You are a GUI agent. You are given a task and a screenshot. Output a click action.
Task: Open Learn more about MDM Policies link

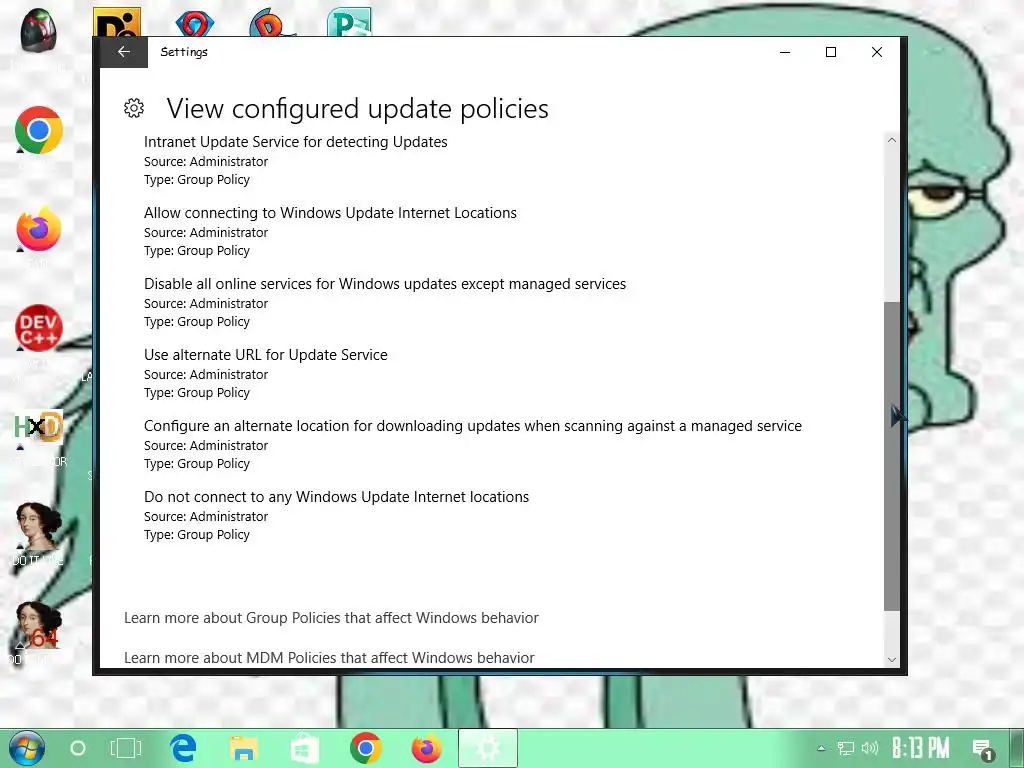pos(329,658)
